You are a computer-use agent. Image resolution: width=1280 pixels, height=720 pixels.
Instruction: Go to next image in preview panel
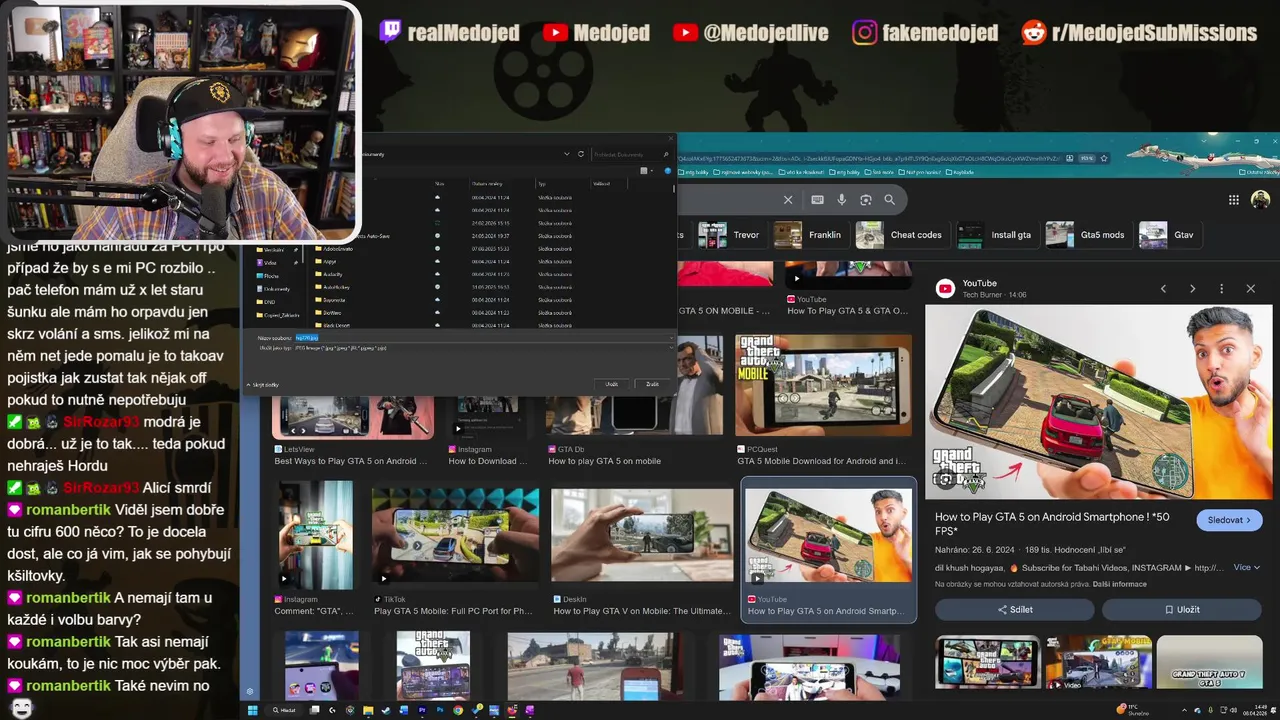click(x=1192, y=289)
